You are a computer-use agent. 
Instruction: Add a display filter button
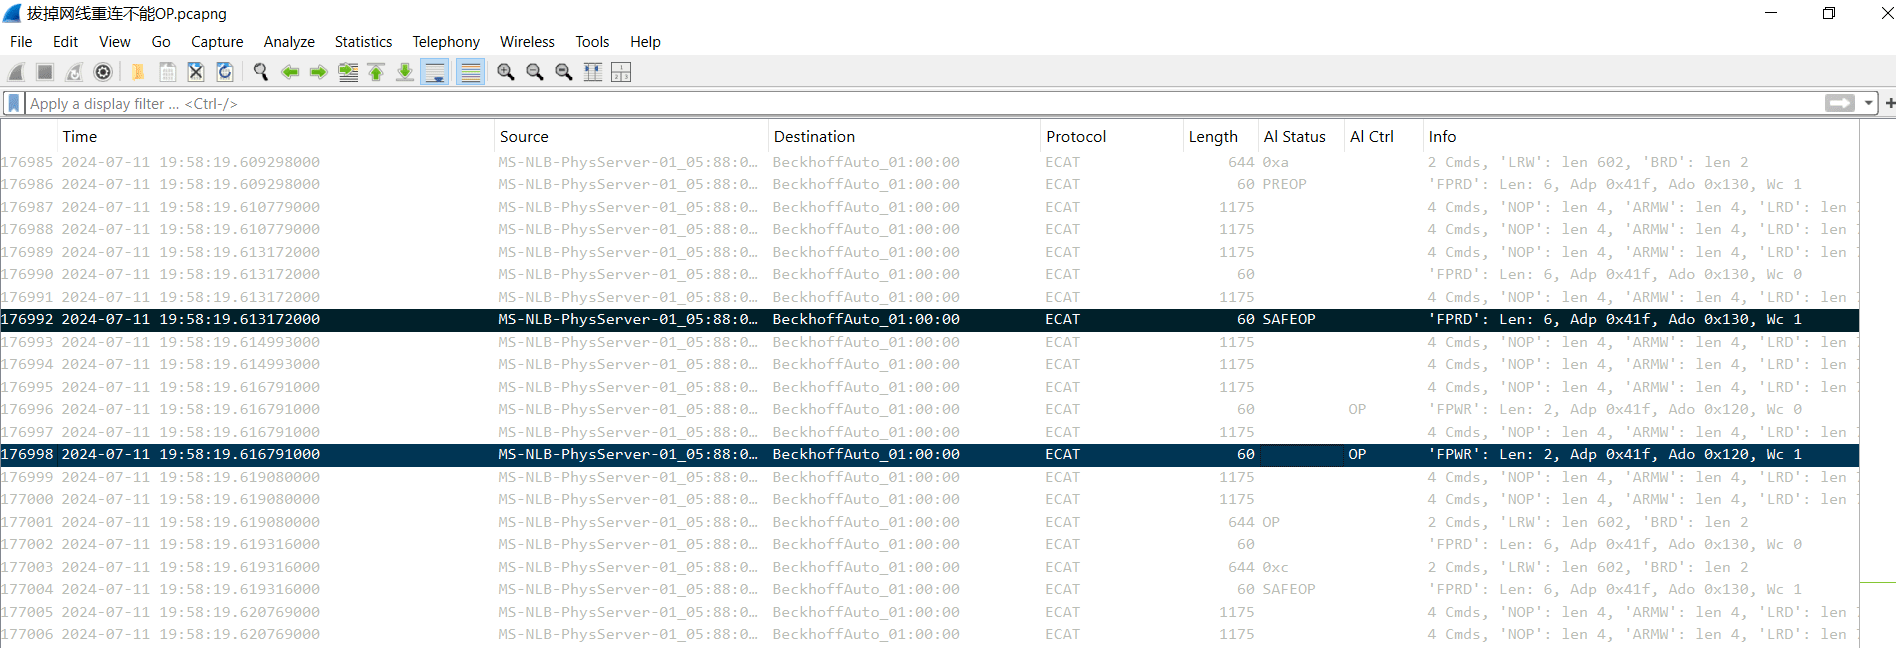[1889, 103]
